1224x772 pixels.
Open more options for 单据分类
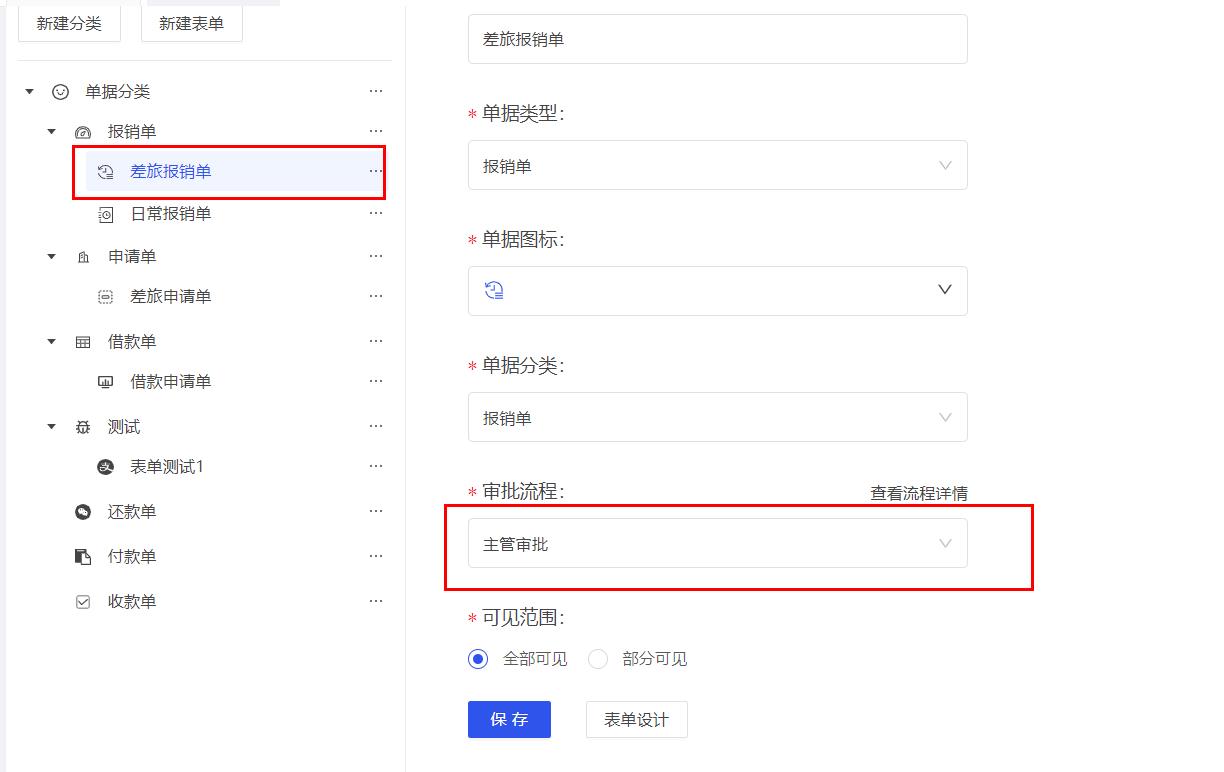376,90
